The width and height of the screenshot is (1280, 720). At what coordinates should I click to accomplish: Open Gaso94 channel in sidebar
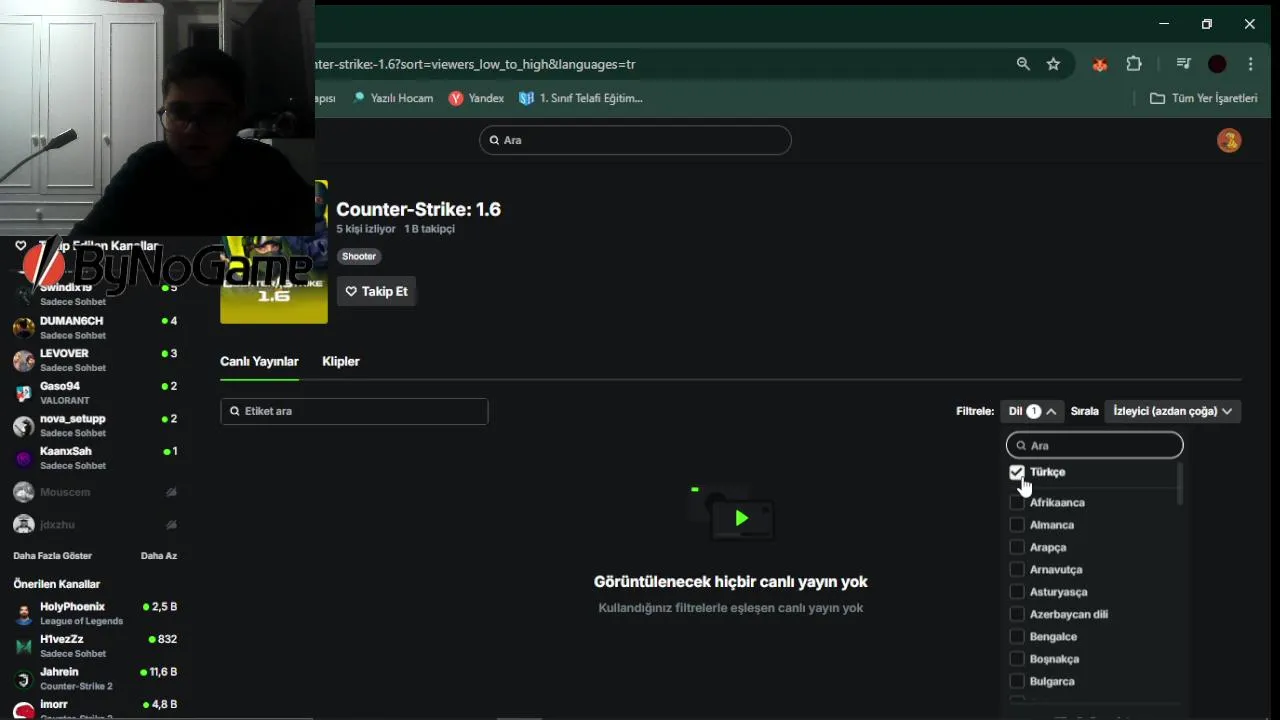click(x=95, y=393)
